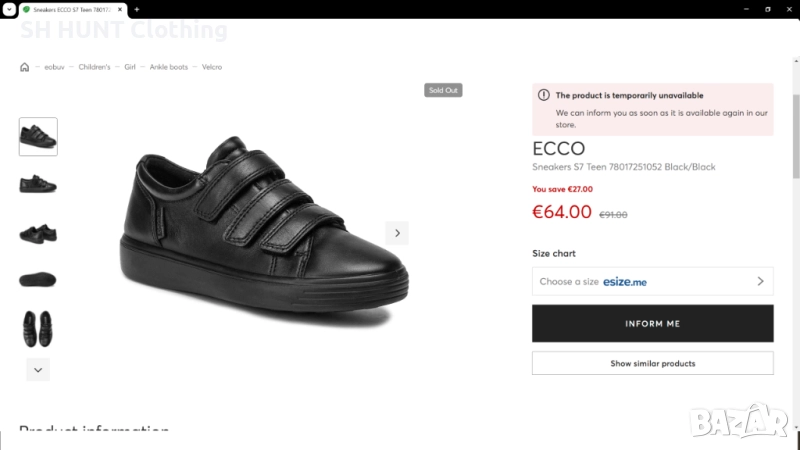Expand the Choose a size selector
This screenshot has height=450, width=800.
[652, 281]
